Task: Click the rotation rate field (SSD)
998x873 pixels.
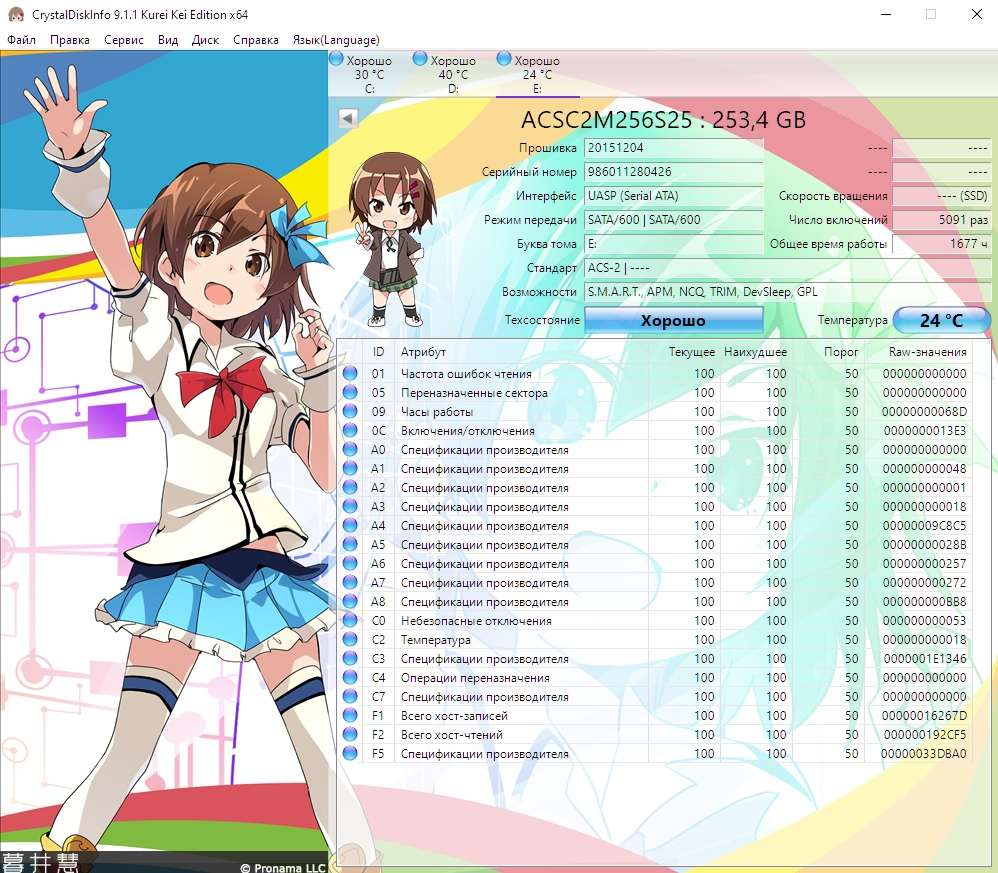Action: click(941, 196)
